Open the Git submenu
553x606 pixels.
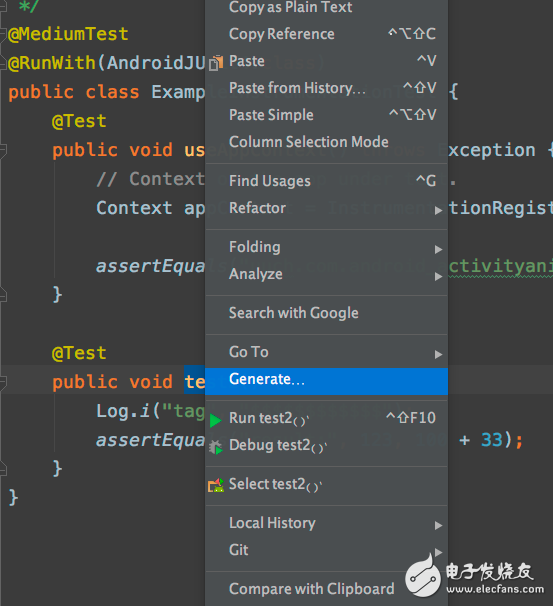point(326,550)
